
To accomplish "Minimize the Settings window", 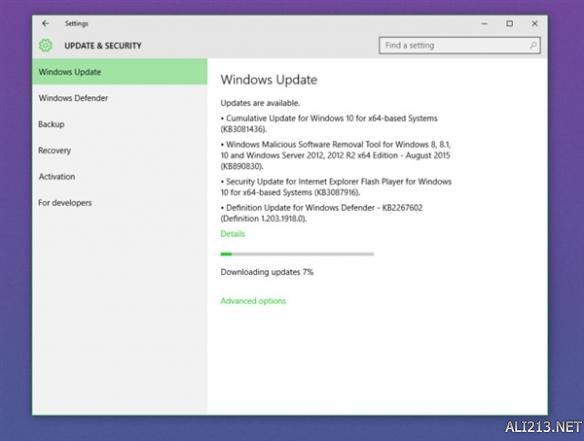I will (484, 23).
